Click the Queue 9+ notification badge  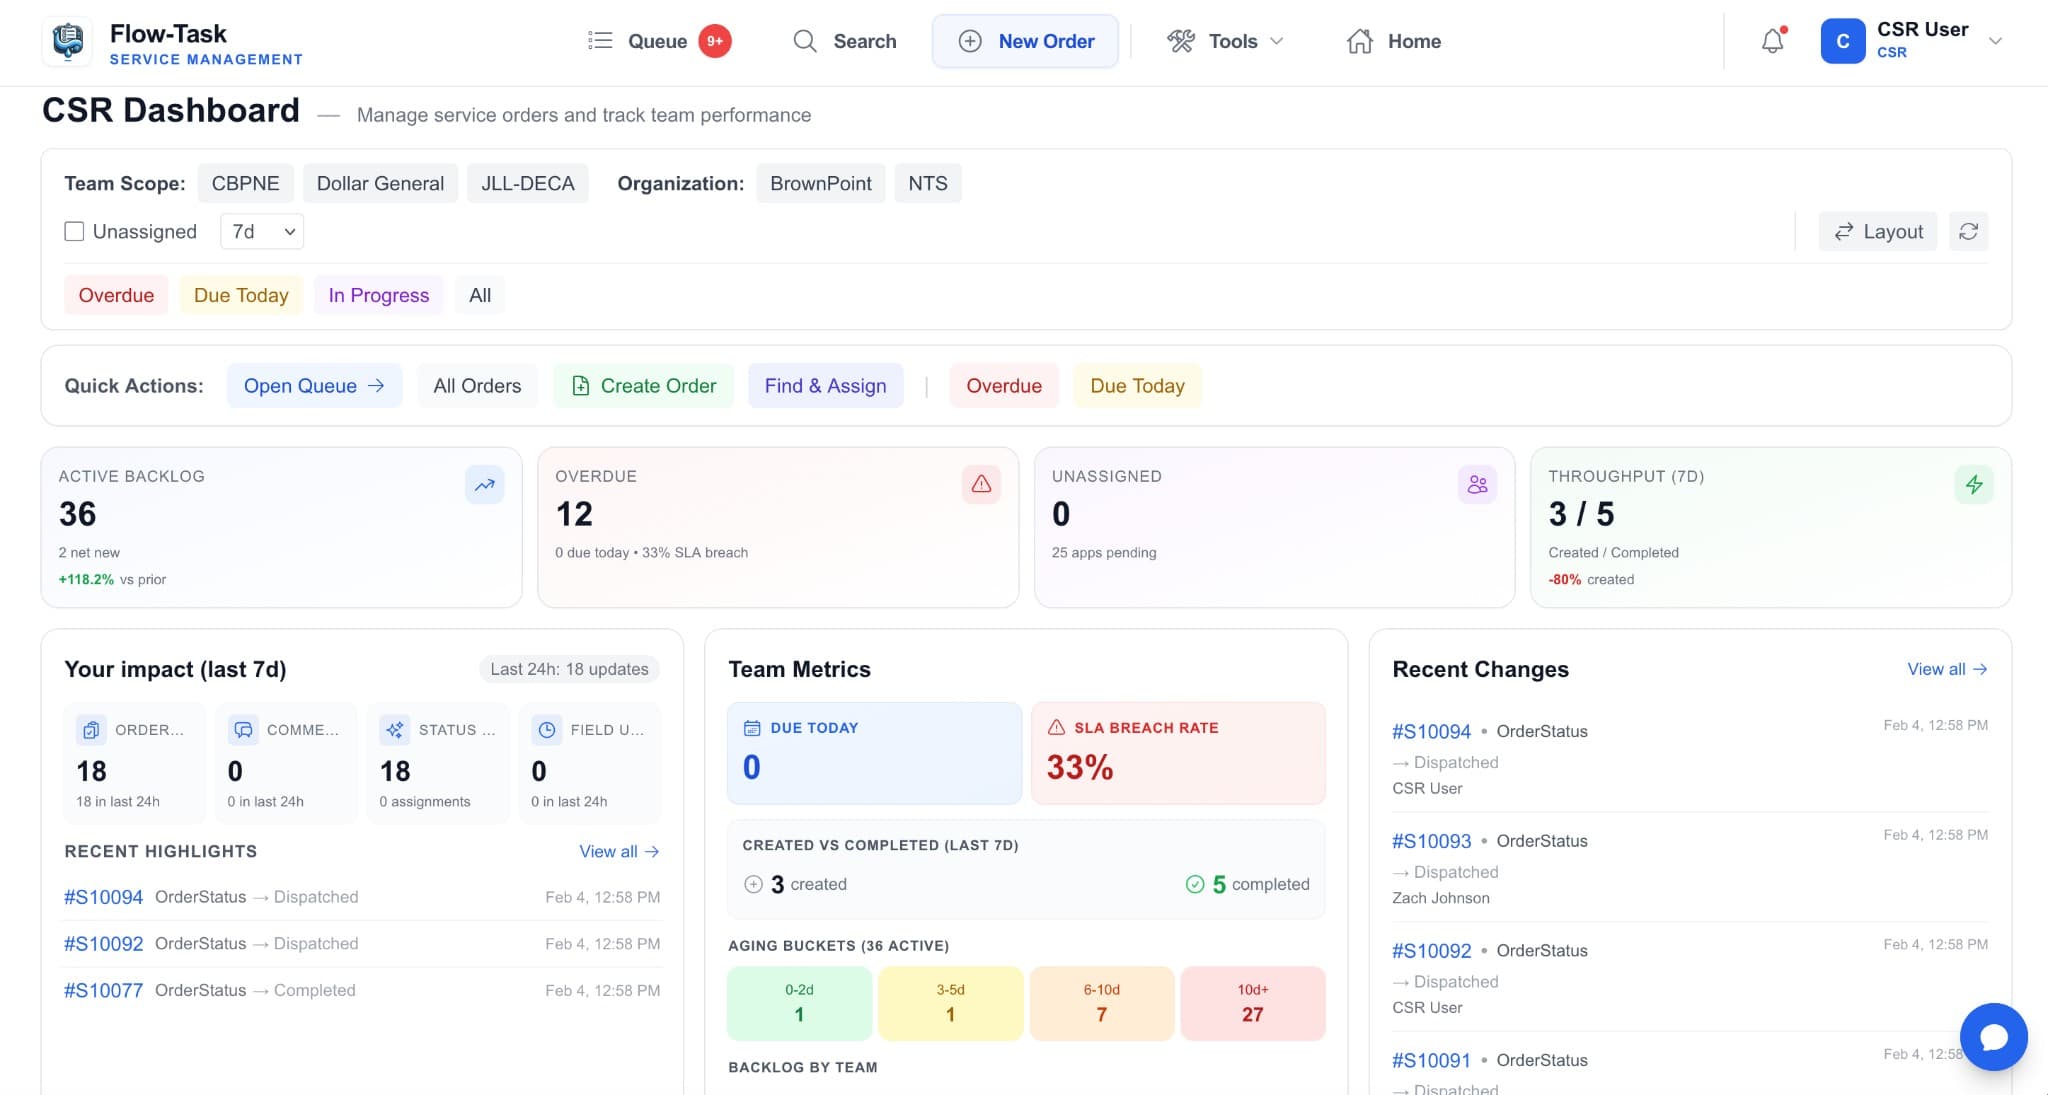pyautogui.click(x=715, y=41)
